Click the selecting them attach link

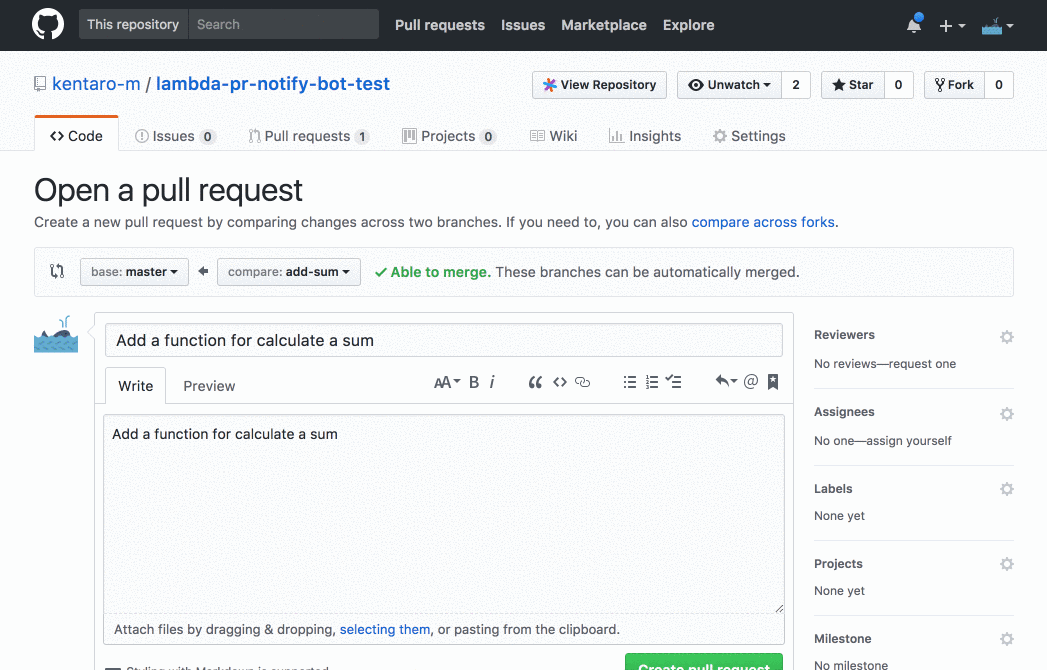[x=385, y=629]
